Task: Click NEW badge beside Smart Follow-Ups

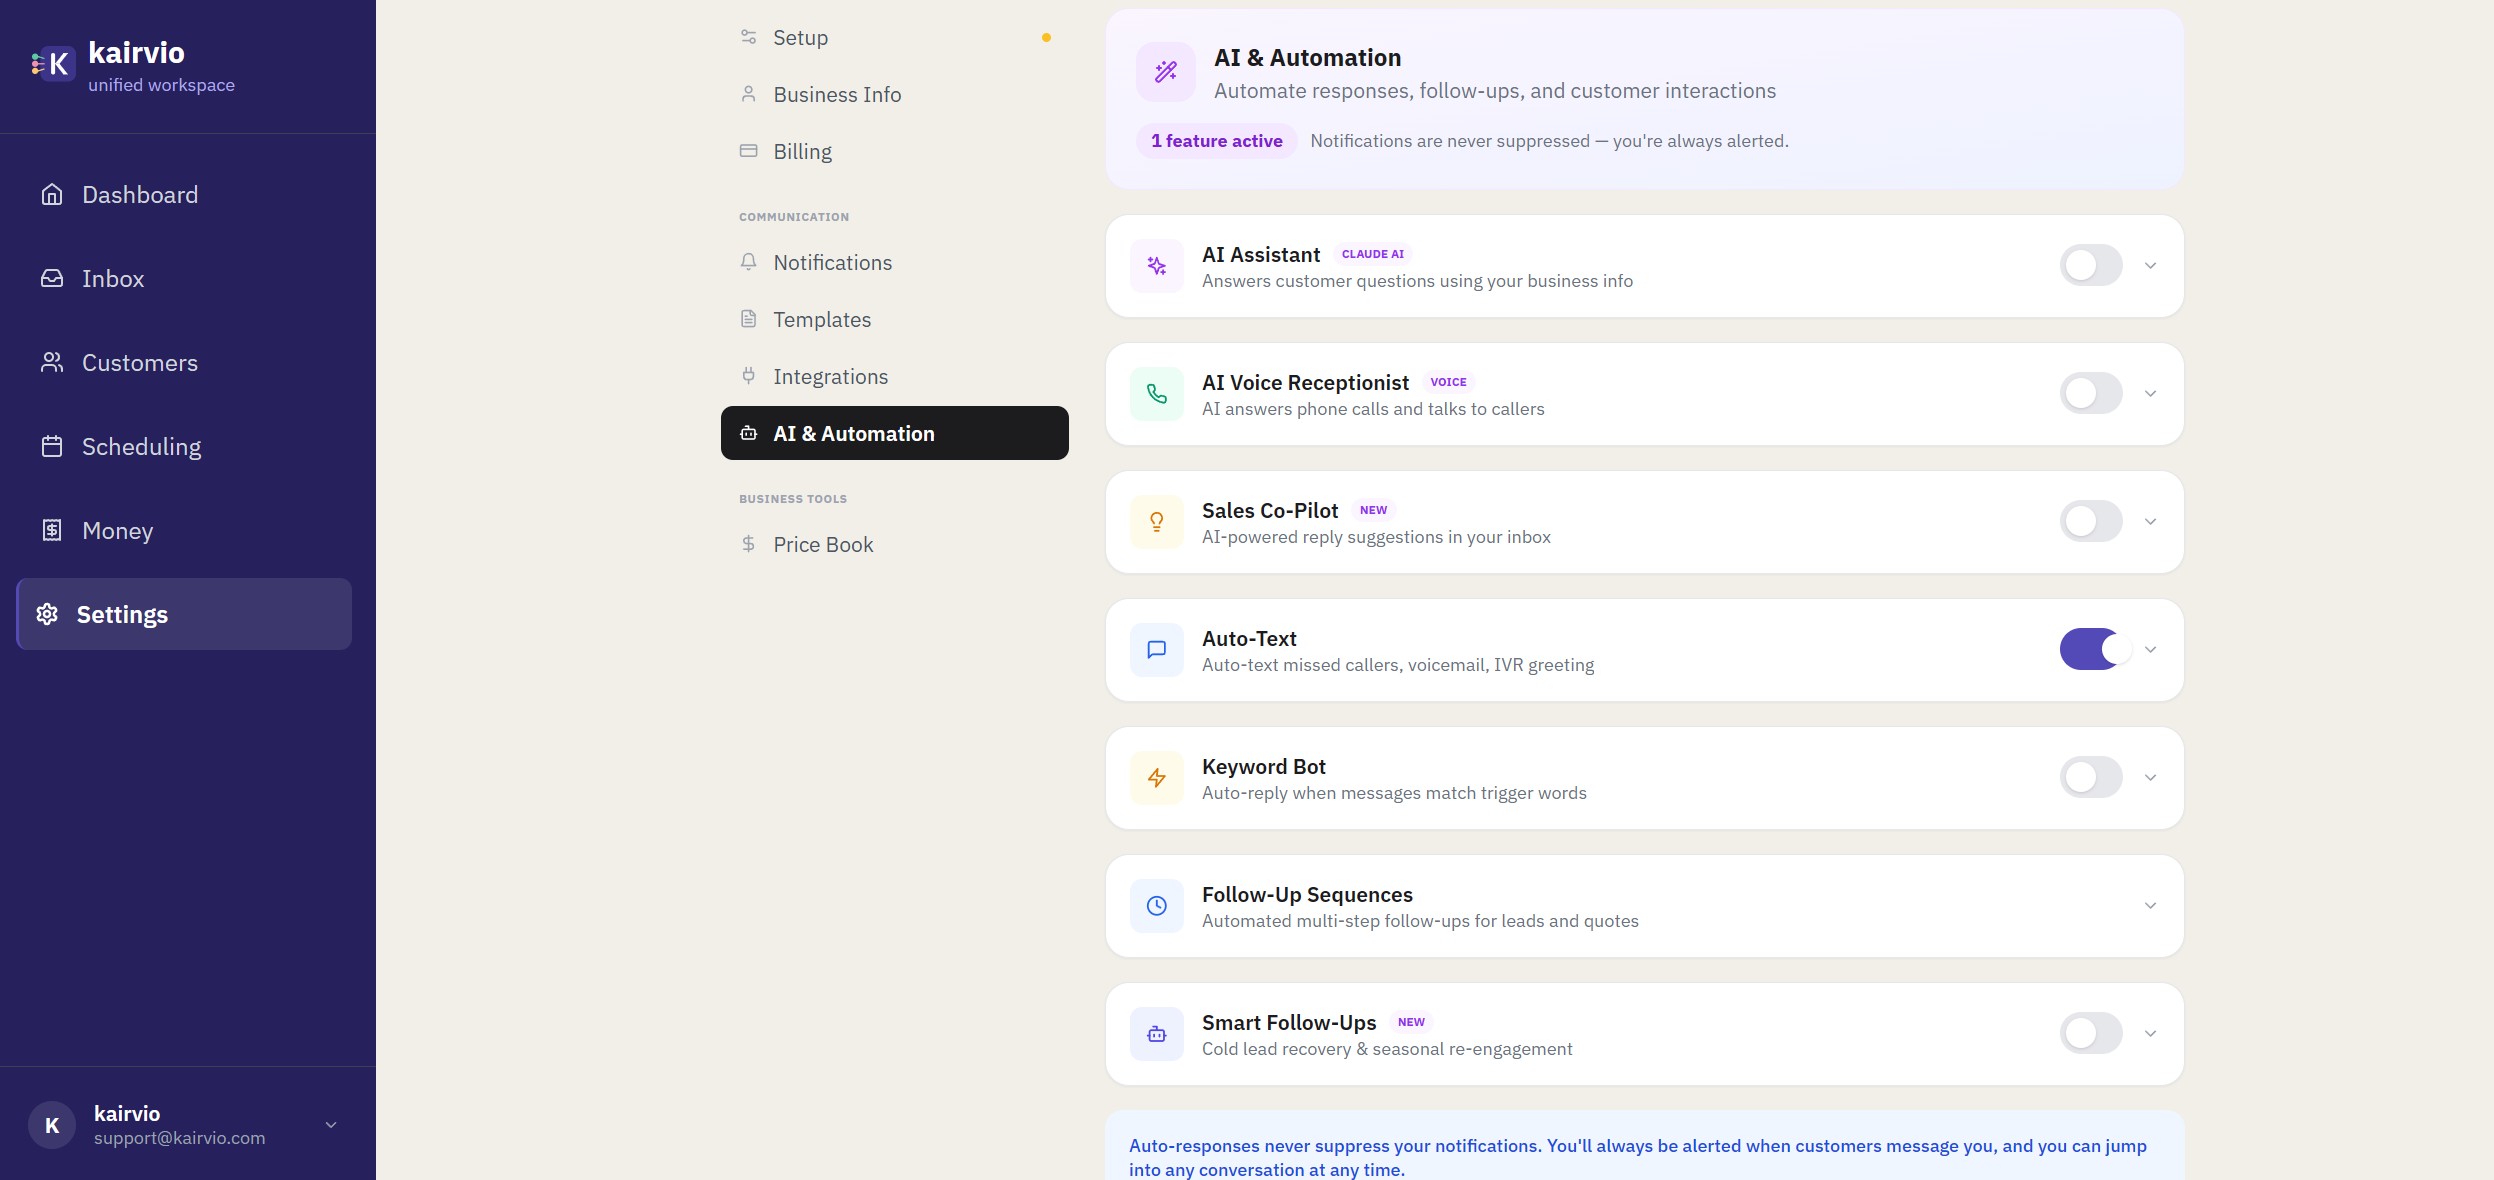Action: click(1411, 1022)
